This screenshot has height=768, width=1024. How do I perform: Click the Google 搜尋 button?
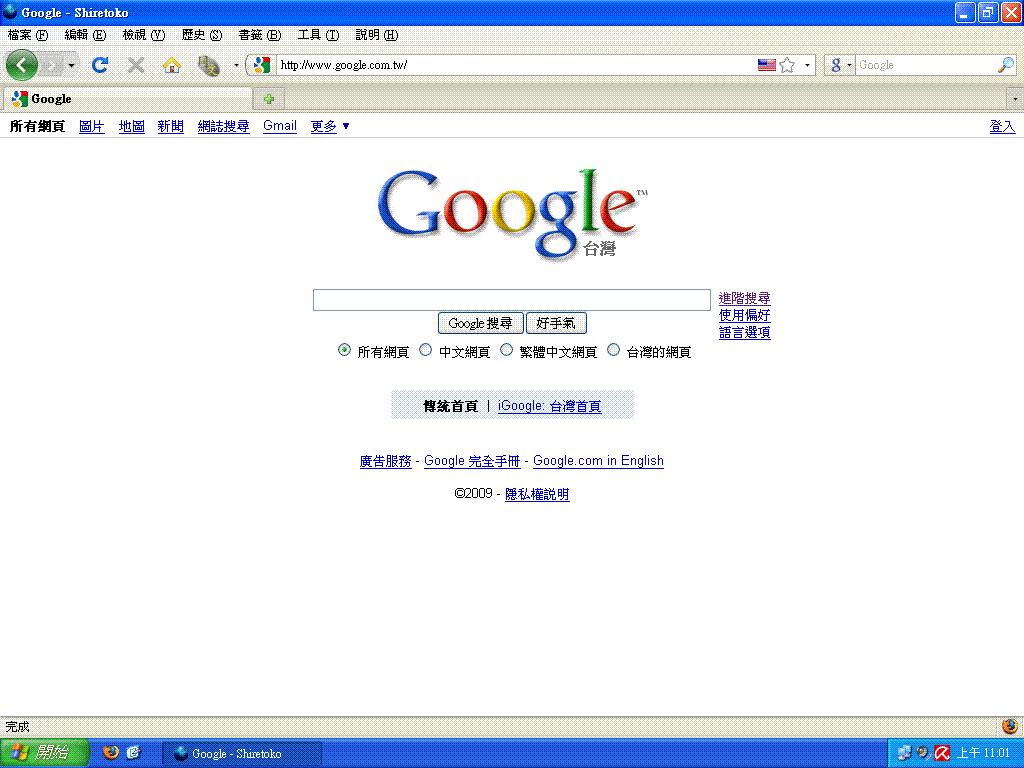coord(480,323)
